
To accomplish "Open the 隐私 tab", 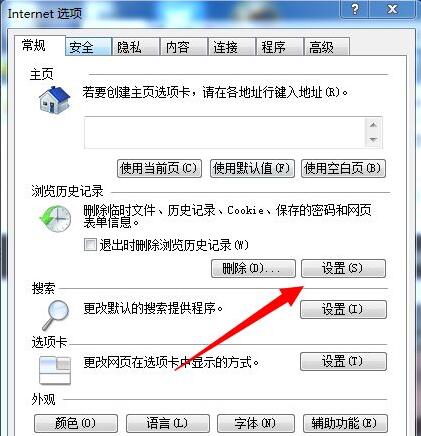I will click(136, 47).
